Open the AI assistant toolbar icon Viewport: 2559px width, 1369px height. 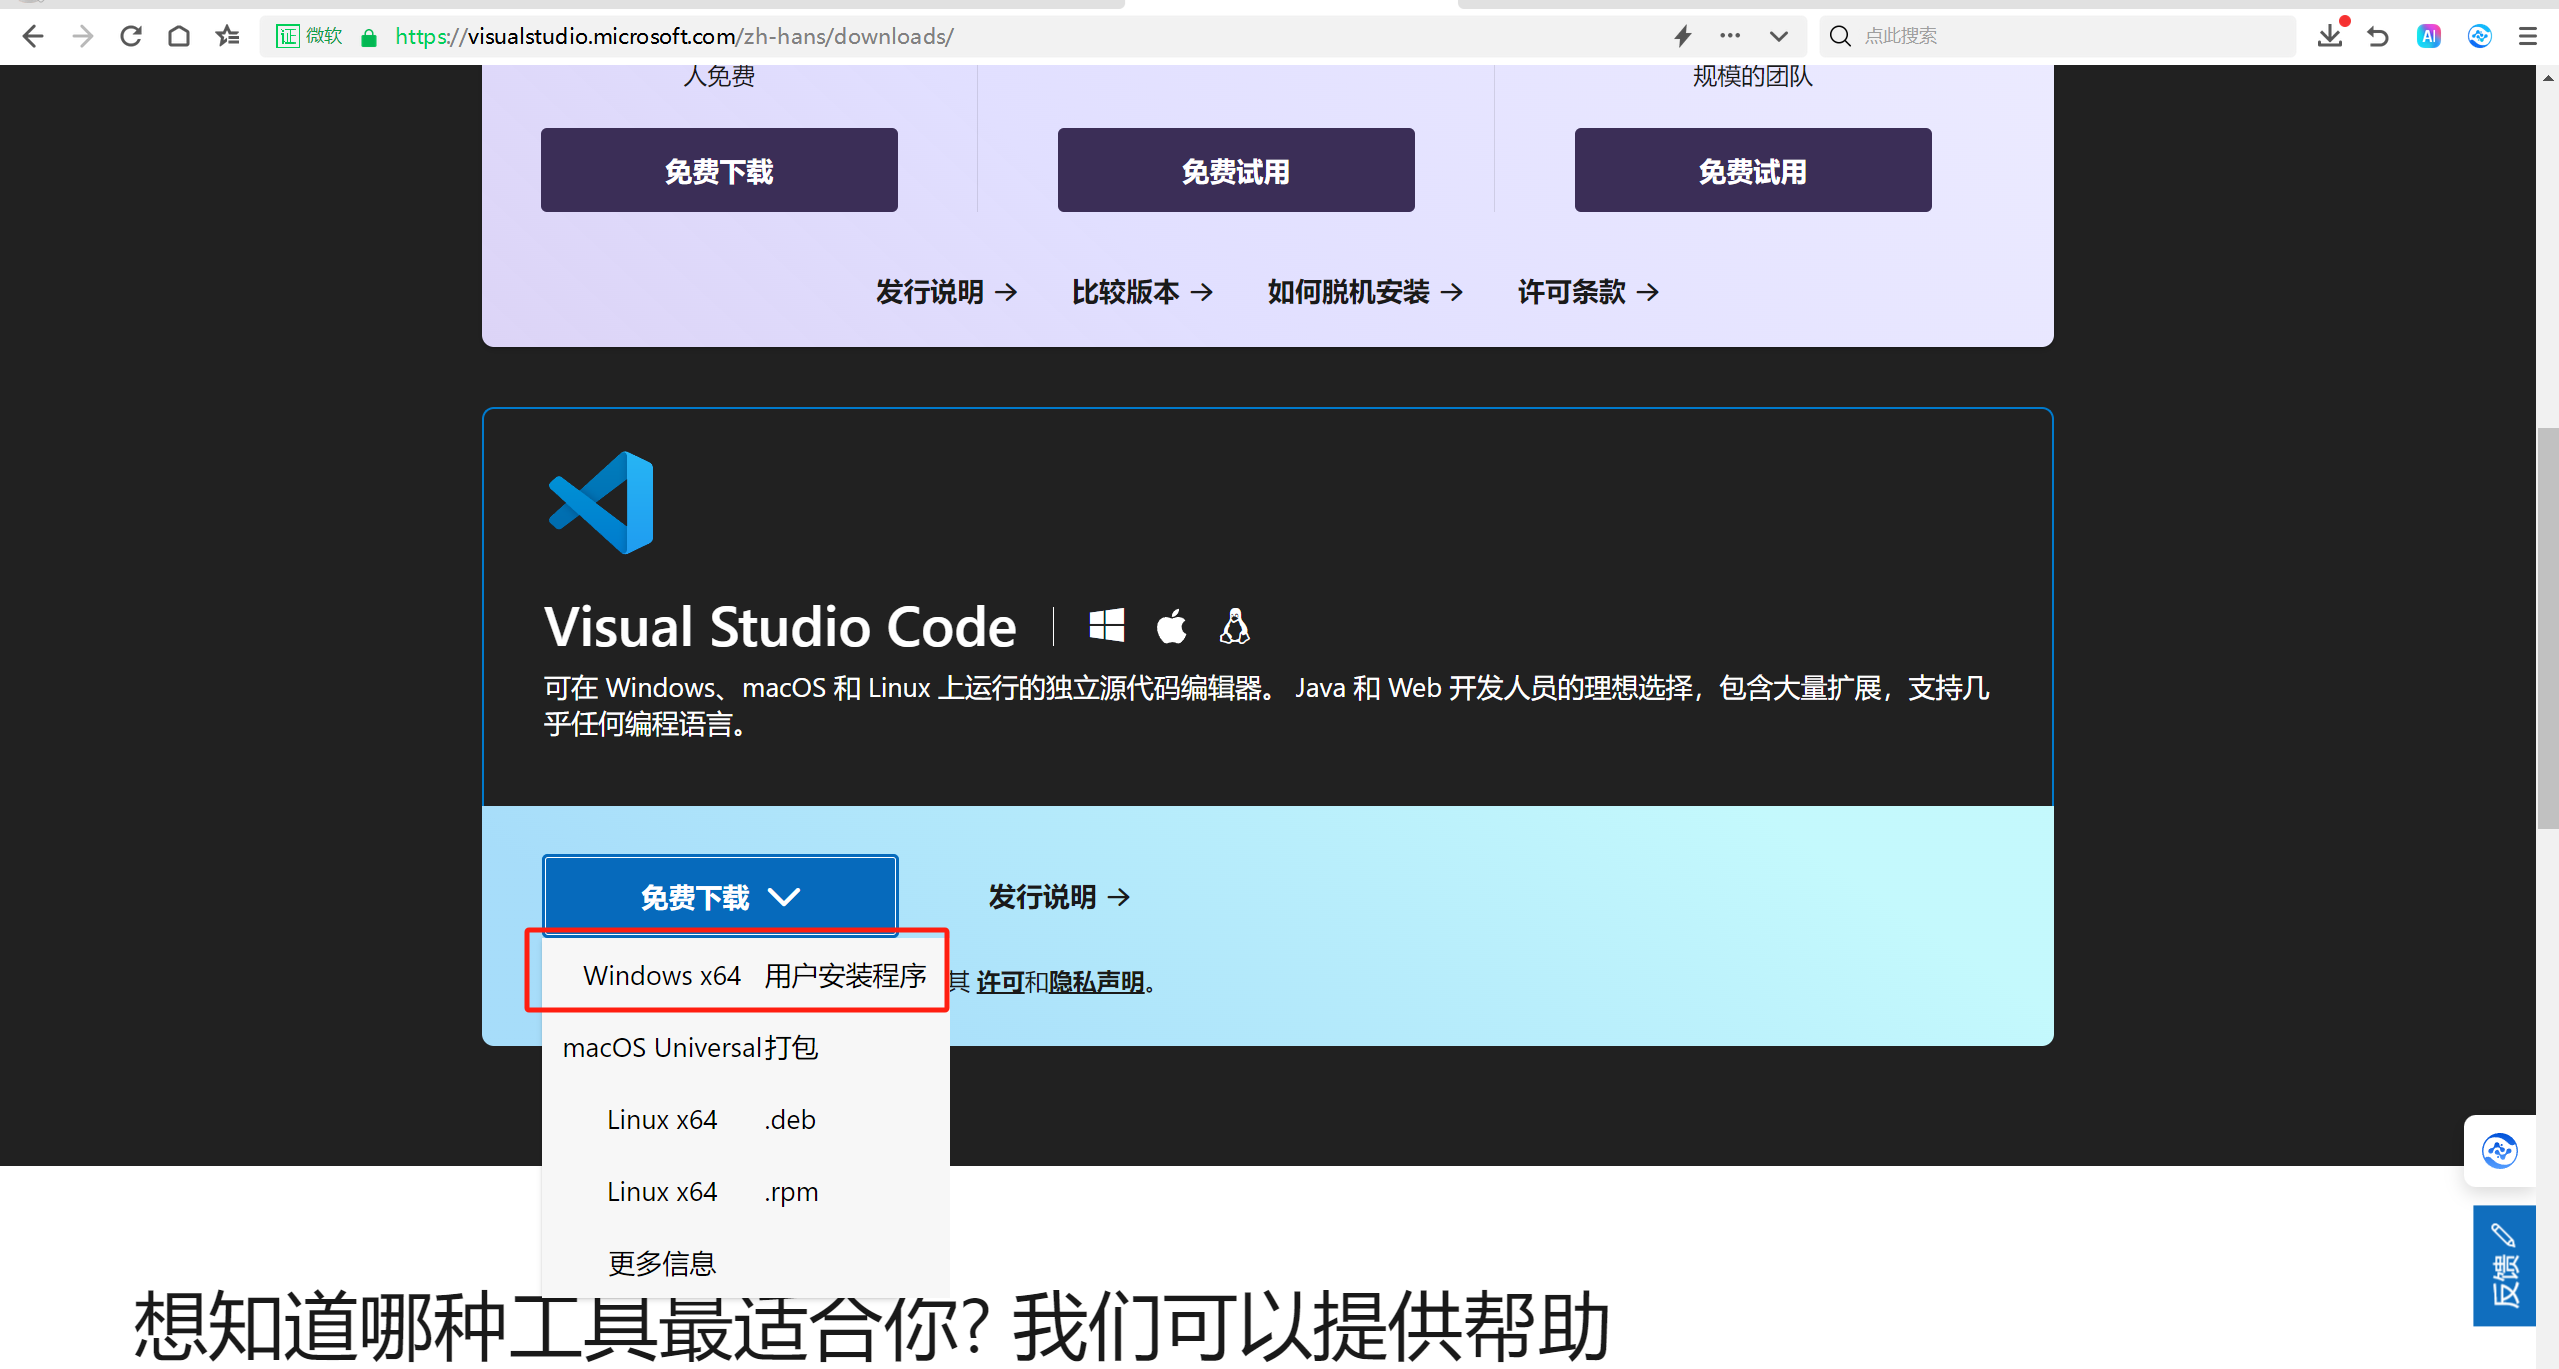pyautogui.click(x=2428, y=37)
